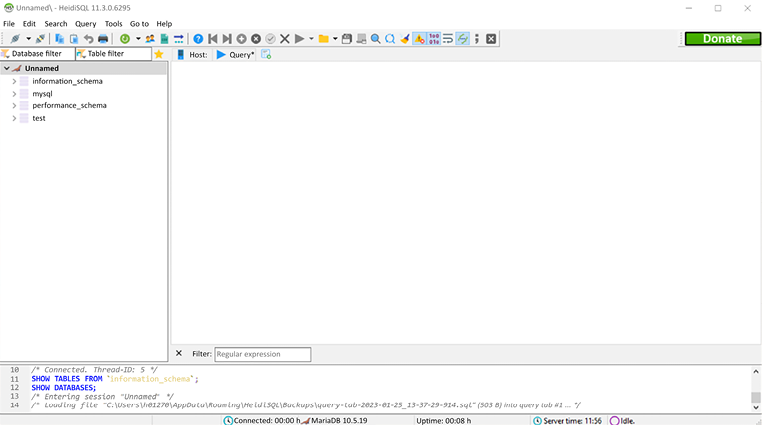Click the Find text magnifier icon
Viewport: 762px width, 427px height.
point(375,39)
